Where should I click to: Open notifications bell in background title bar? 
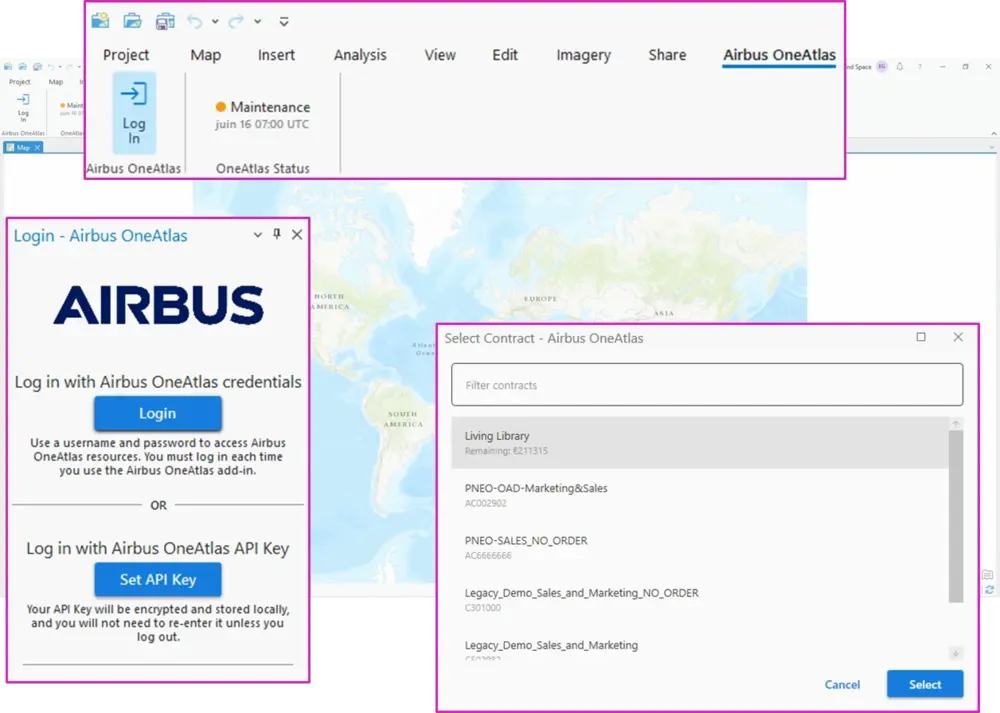(x=900, y=66)
